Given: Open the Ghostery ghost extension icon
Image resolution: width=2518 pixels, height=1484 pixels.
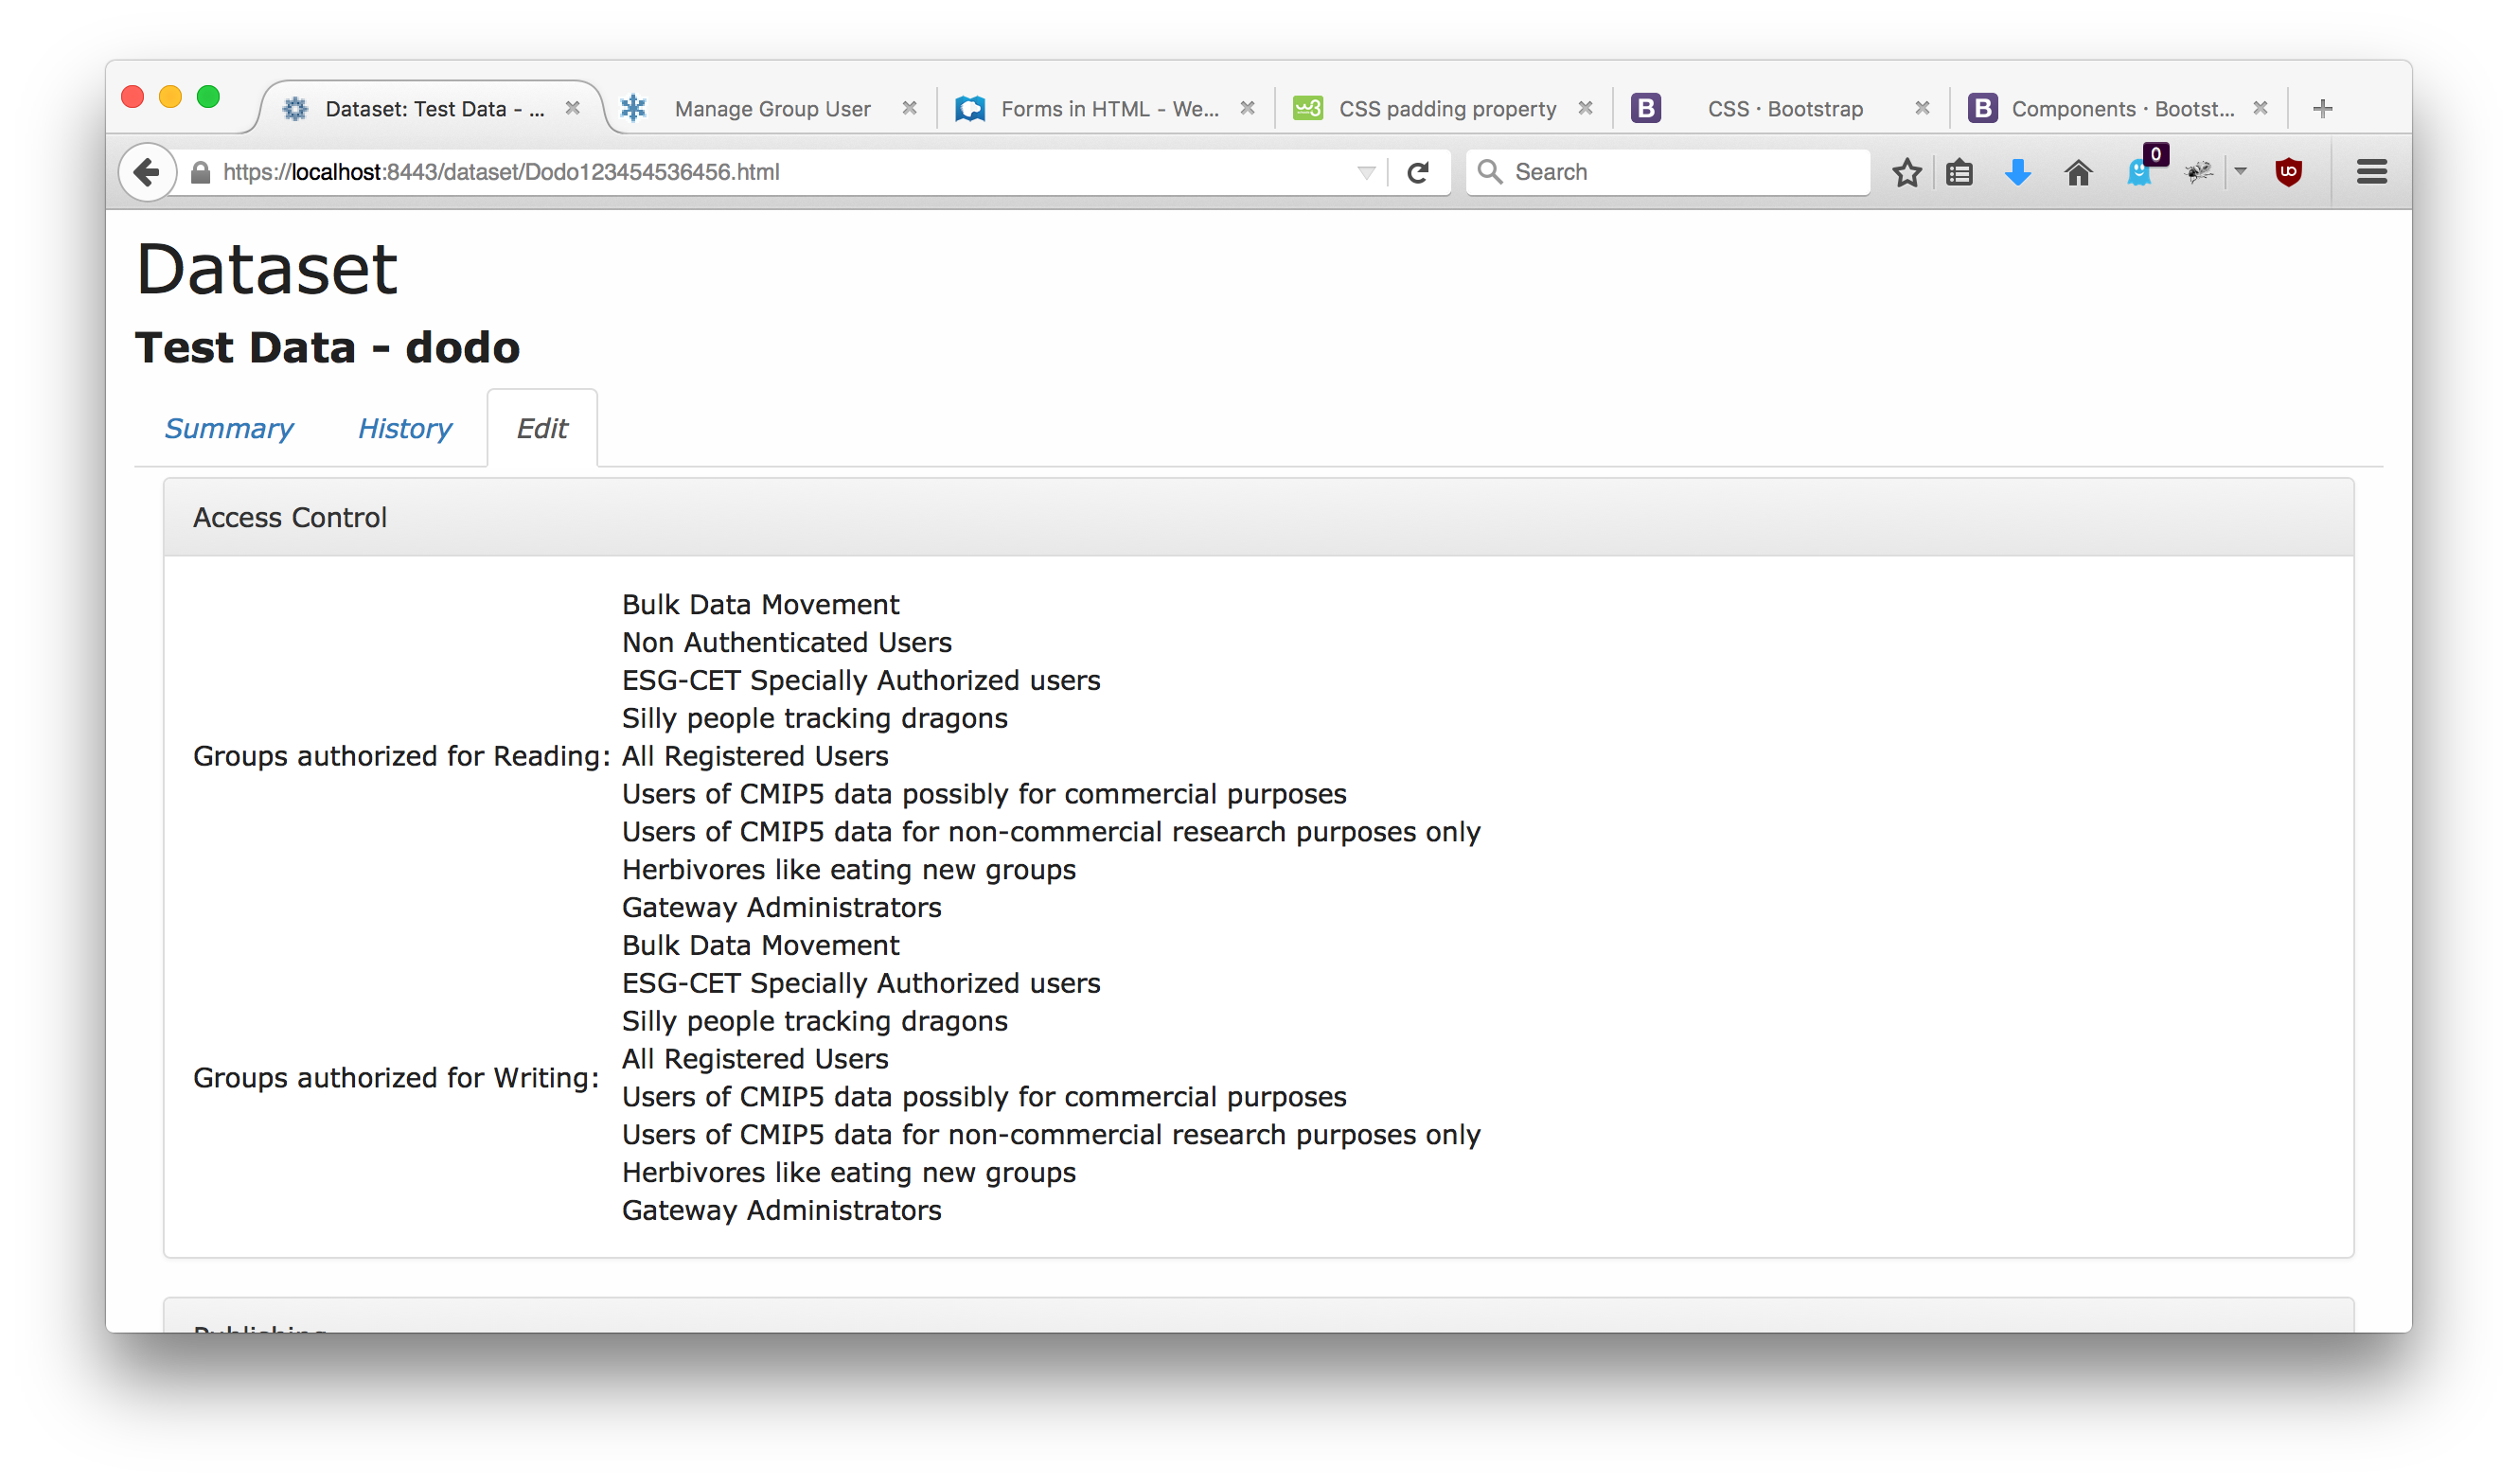Looking at the screenshot, I should click(2138, 172).
